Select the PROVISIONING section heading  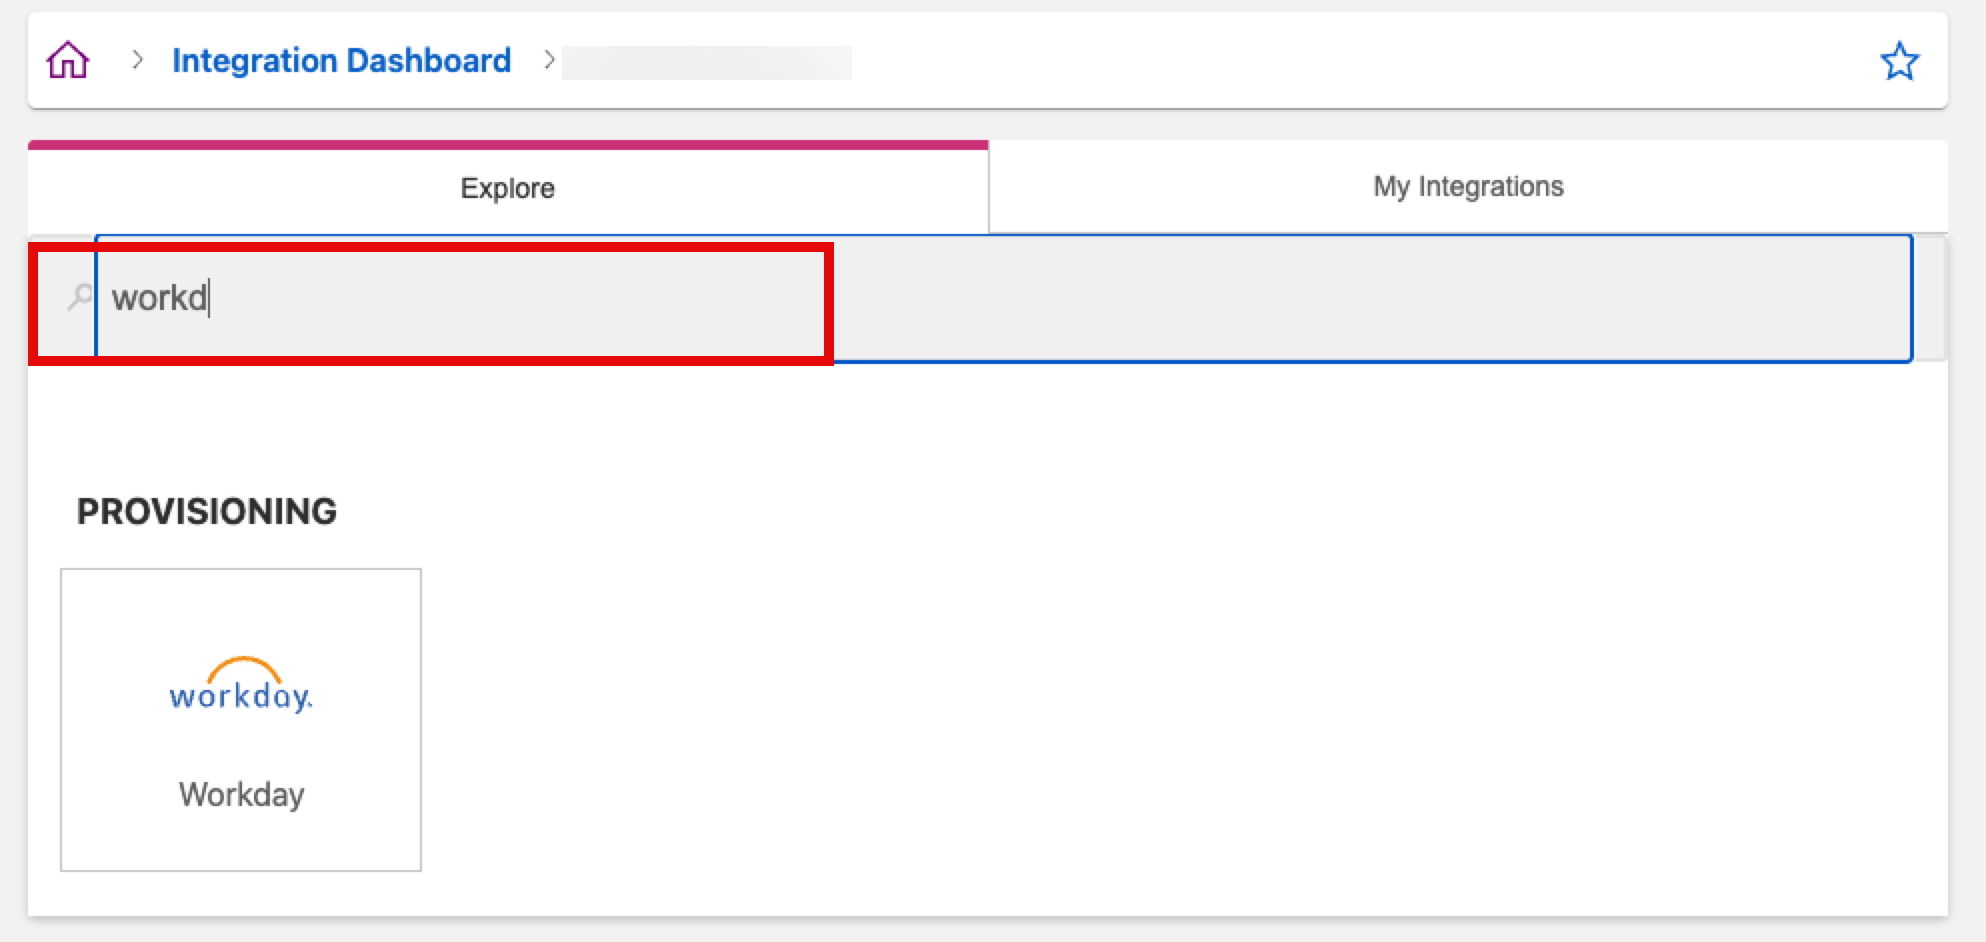[207, 511]
